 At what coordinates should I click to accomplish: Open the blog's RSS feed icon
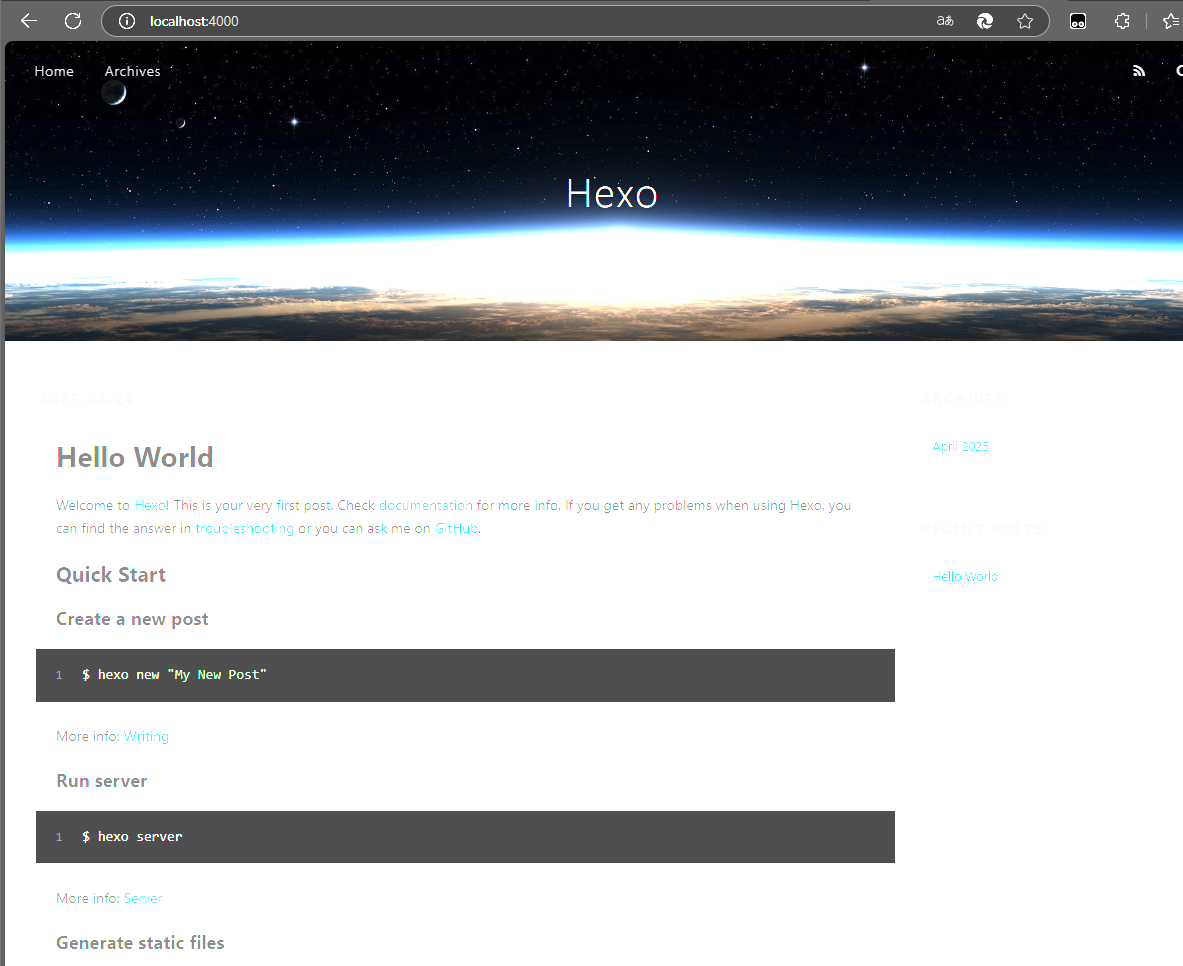pos(1138,71)
